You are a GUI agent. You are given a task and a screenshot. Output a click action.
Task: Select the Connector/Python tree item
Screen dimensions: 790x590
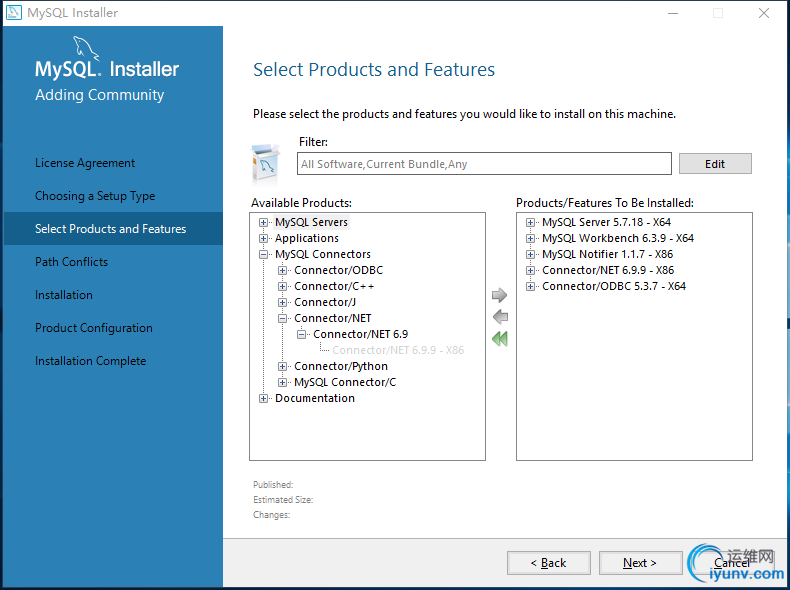341,366
